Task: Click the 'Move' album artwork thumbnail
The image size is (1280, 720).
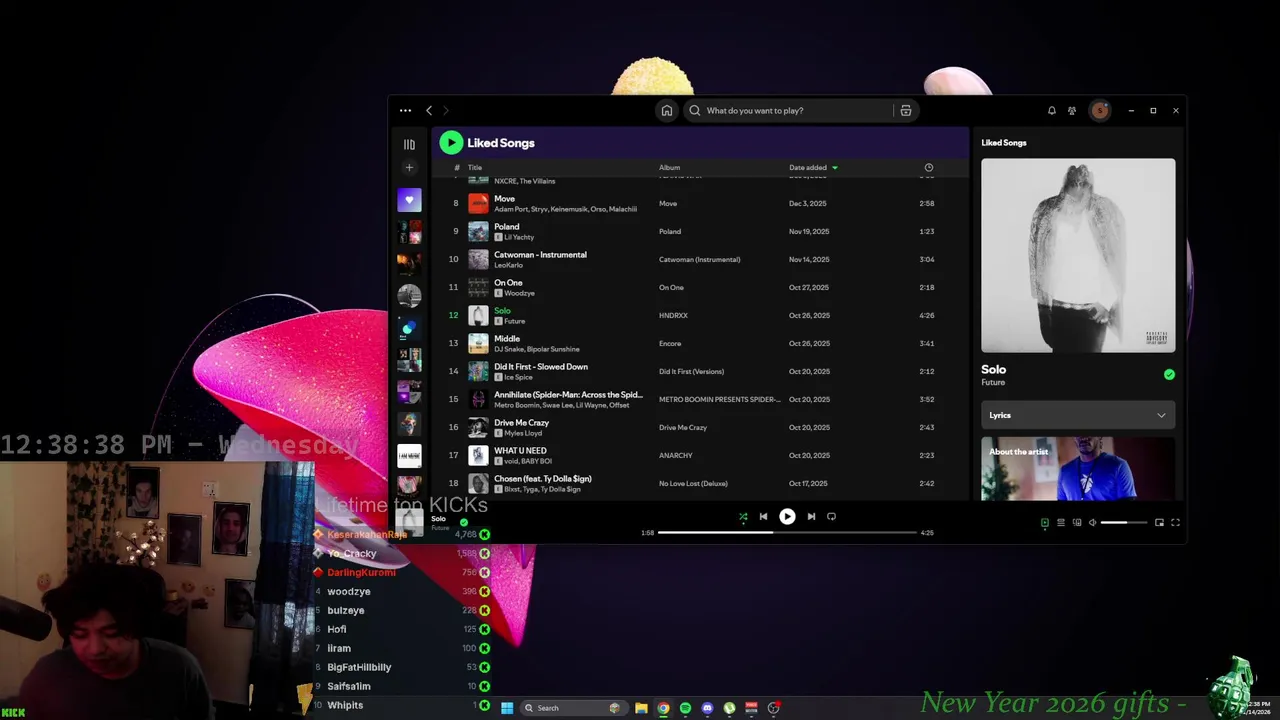Action: point(478,203)
